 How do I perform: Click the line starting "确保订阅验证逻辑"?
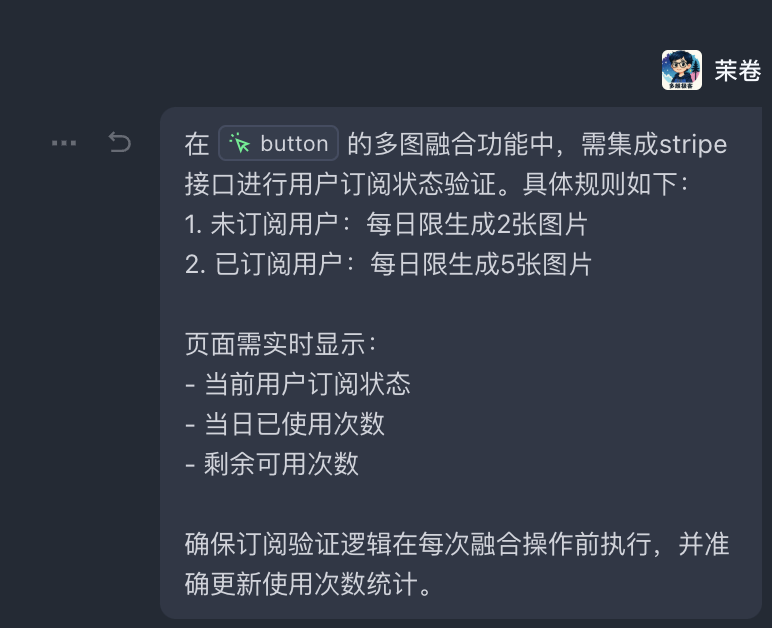tap(457, 544)
